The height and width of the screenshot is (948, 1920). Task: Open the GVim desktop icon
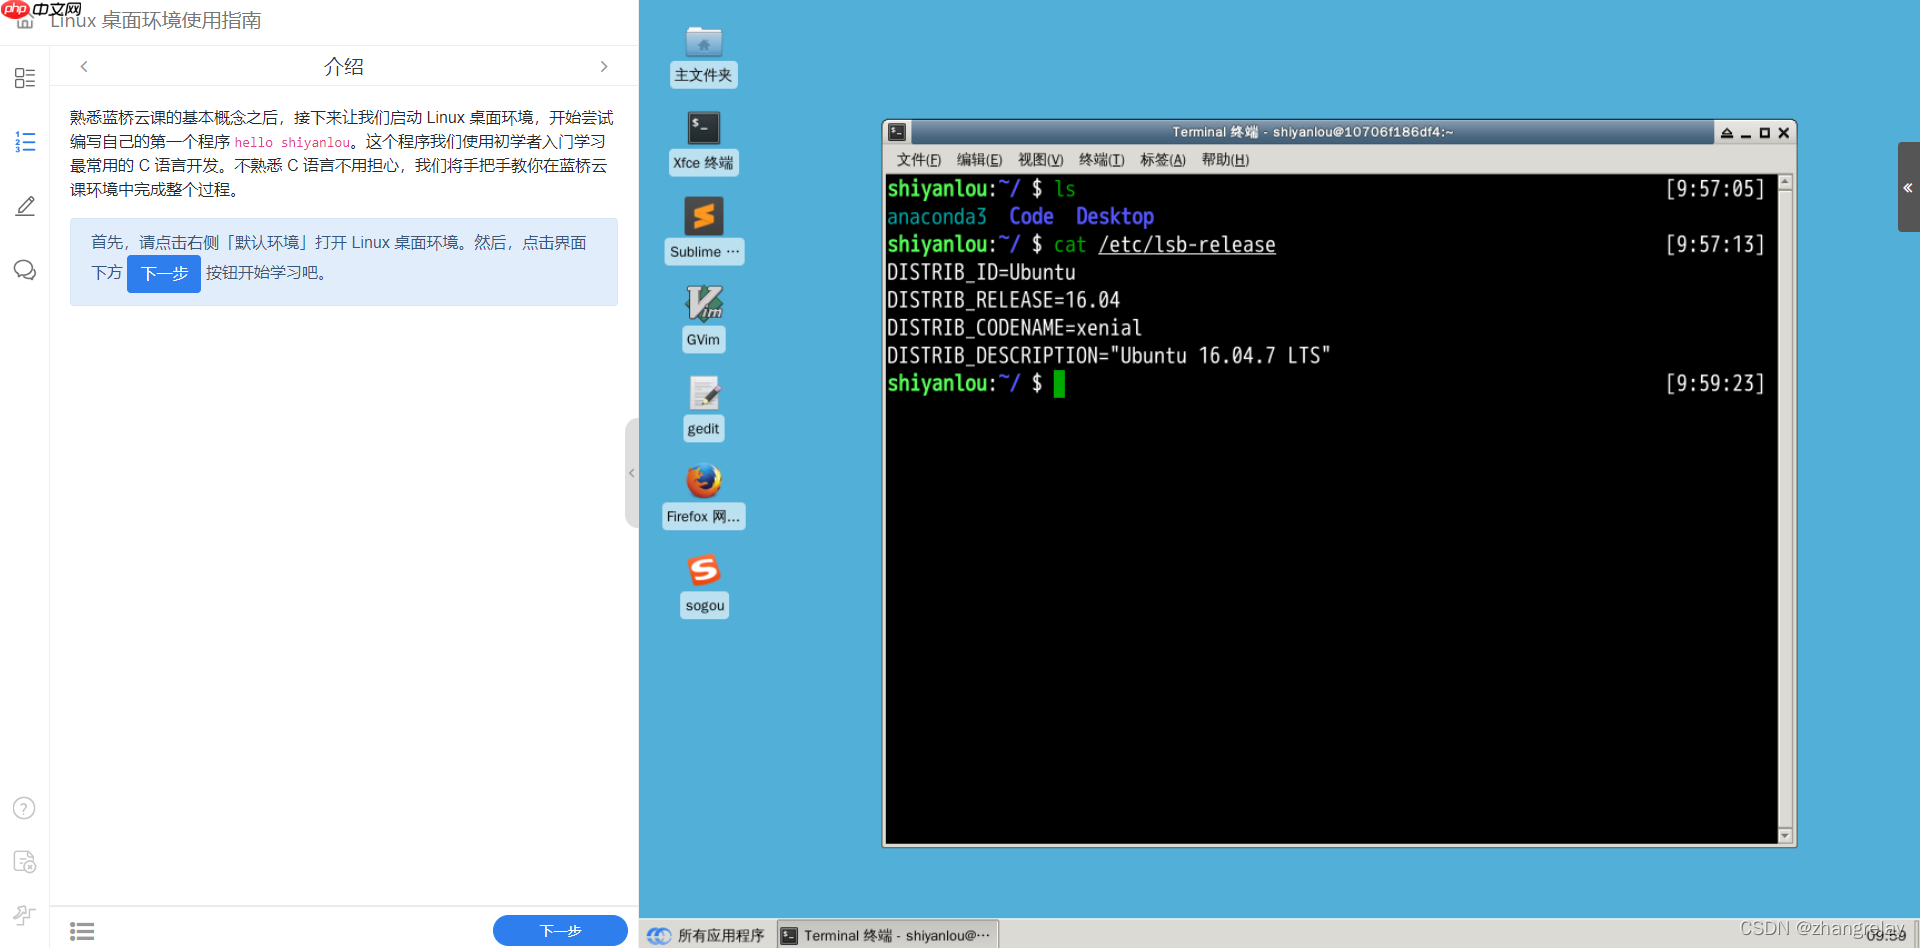point(703,304)
